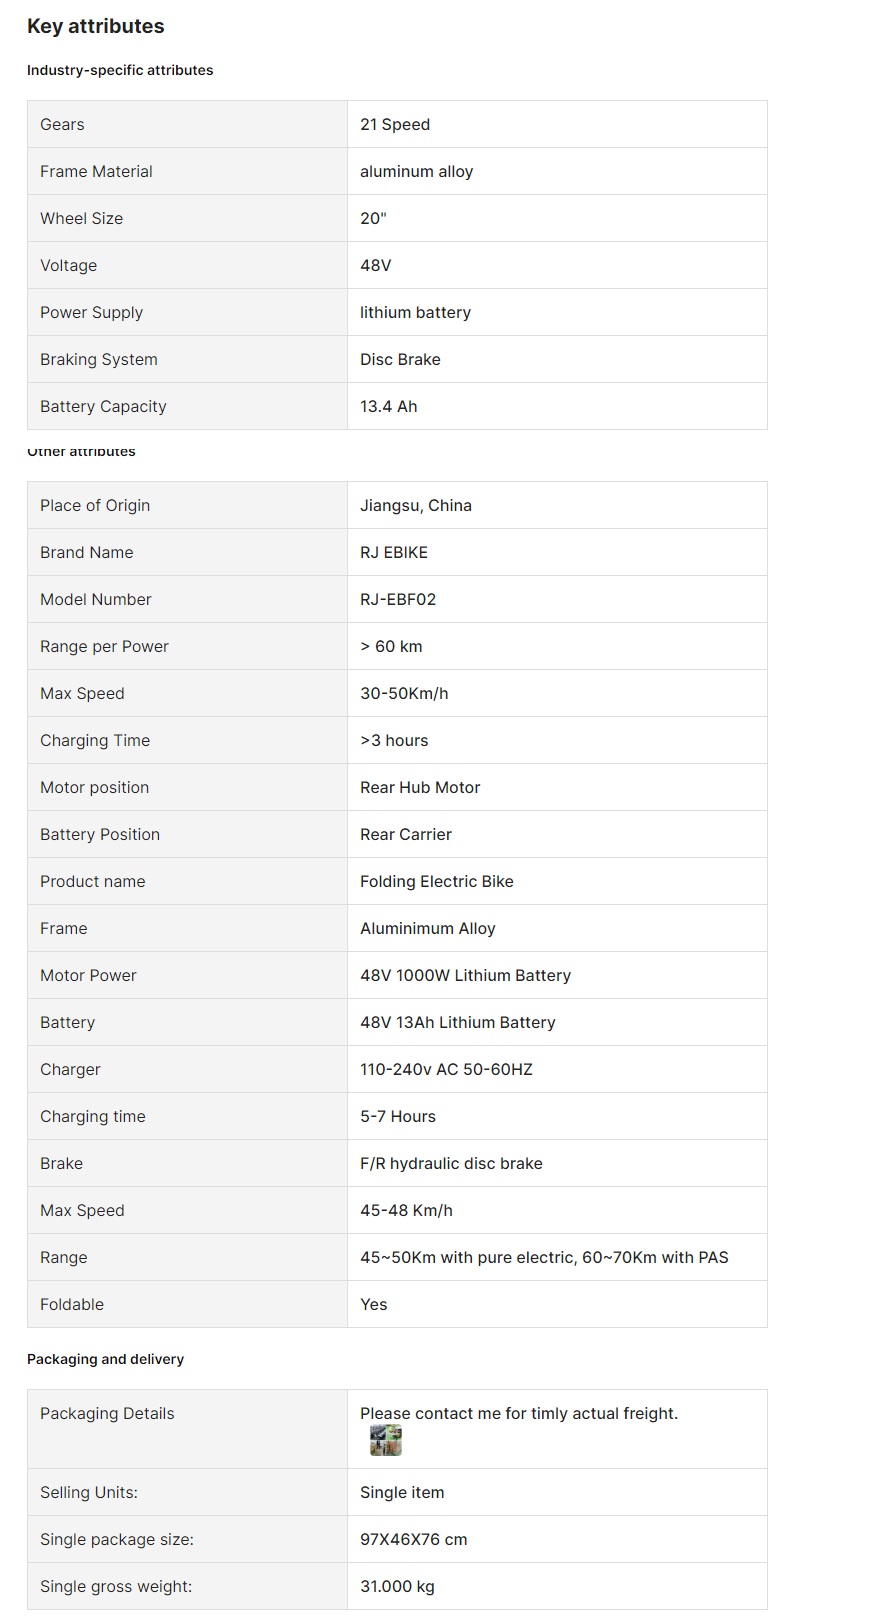Viewport: 873px width, 1622px height.
Task: Click the packaging details thumbnail image
Action: [x=385, y=1441]
